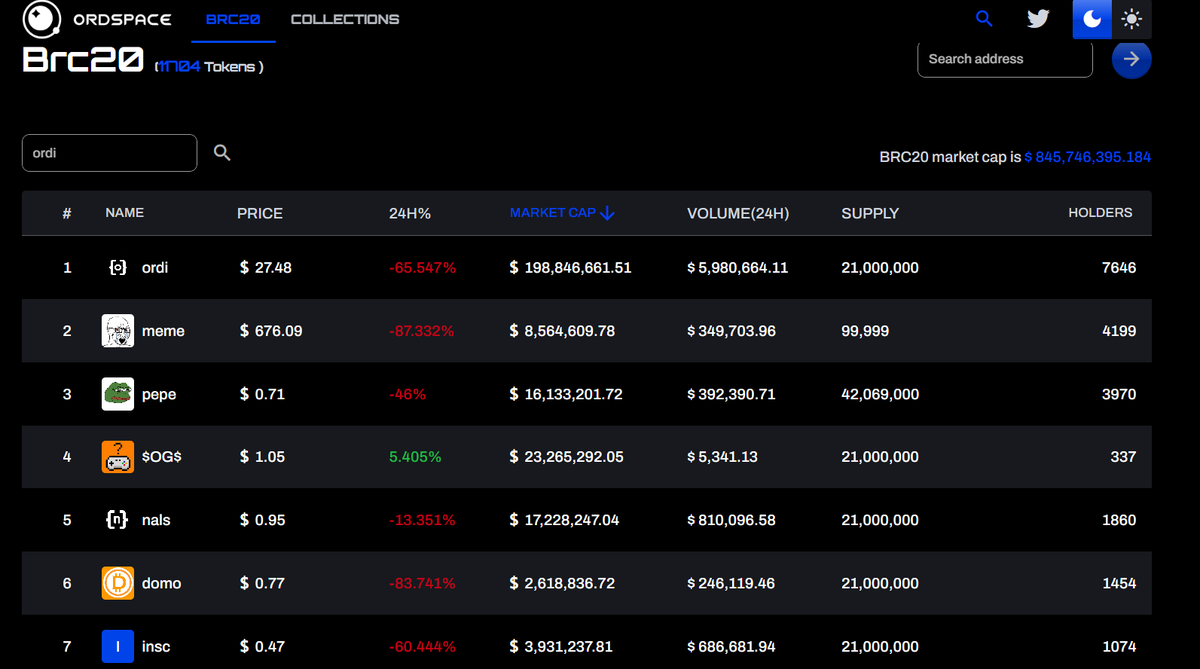Focus the token search field containing ordi
Image resolution: width=1200 pixels, height=669 pixels.
click(110, 153)
